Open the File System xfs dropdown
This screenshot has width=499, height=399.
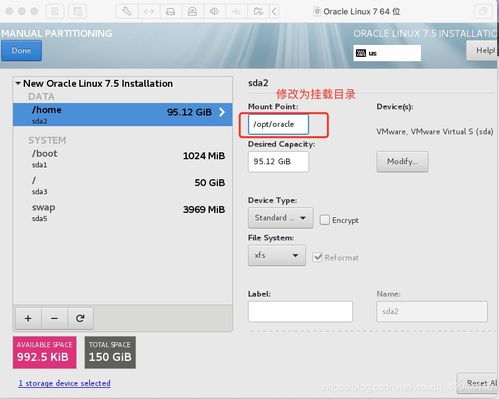[277, 255]
